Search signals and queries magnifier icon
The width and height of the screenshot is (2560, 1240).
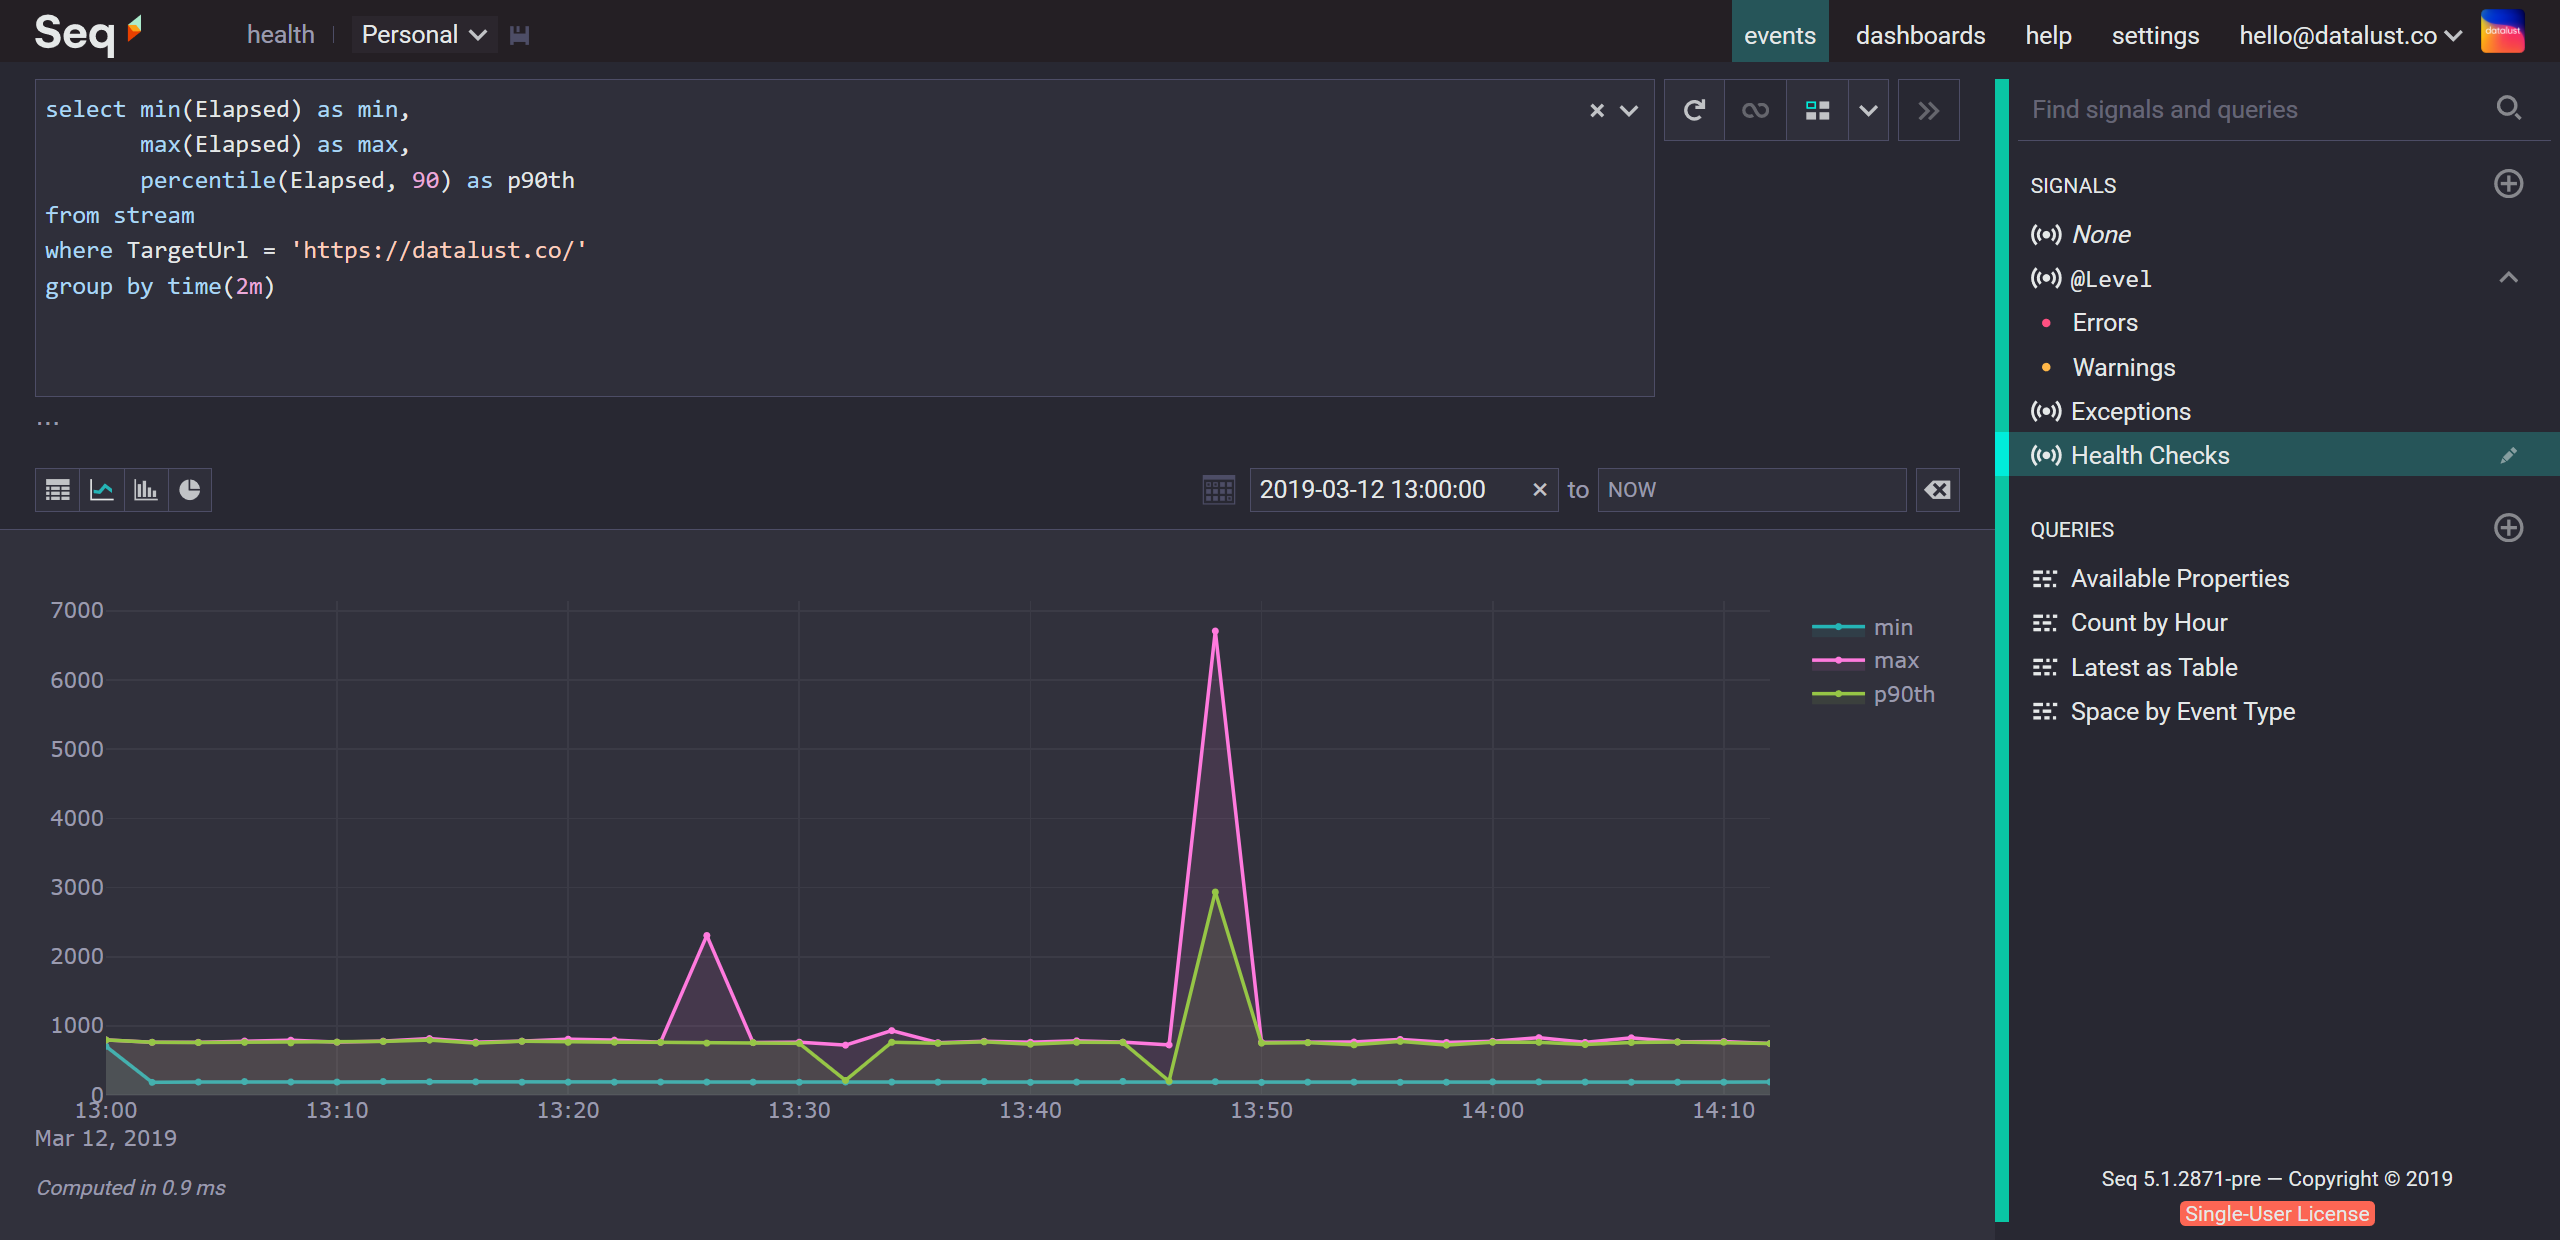click(x=2508, y=108)
